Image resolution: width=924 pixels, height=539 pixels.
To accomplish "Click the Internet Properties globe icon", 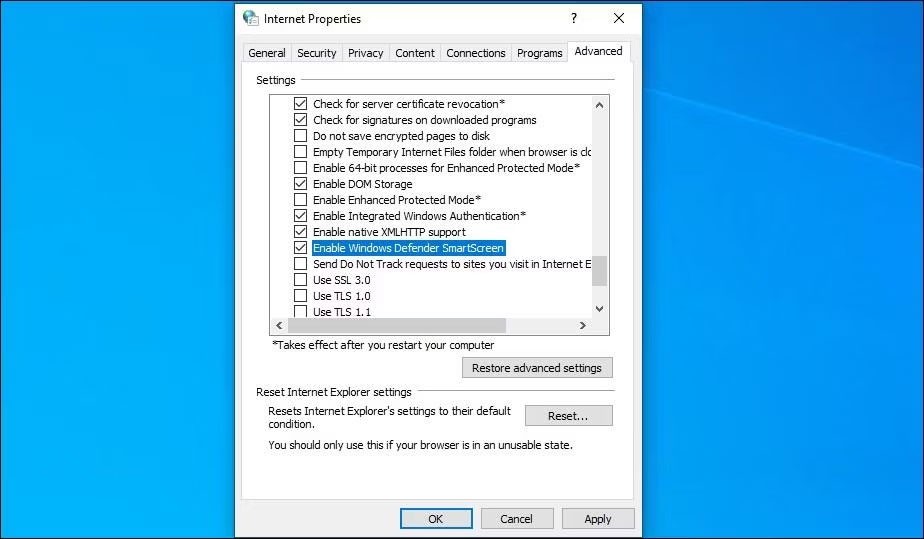I will (x=251, y=18).
